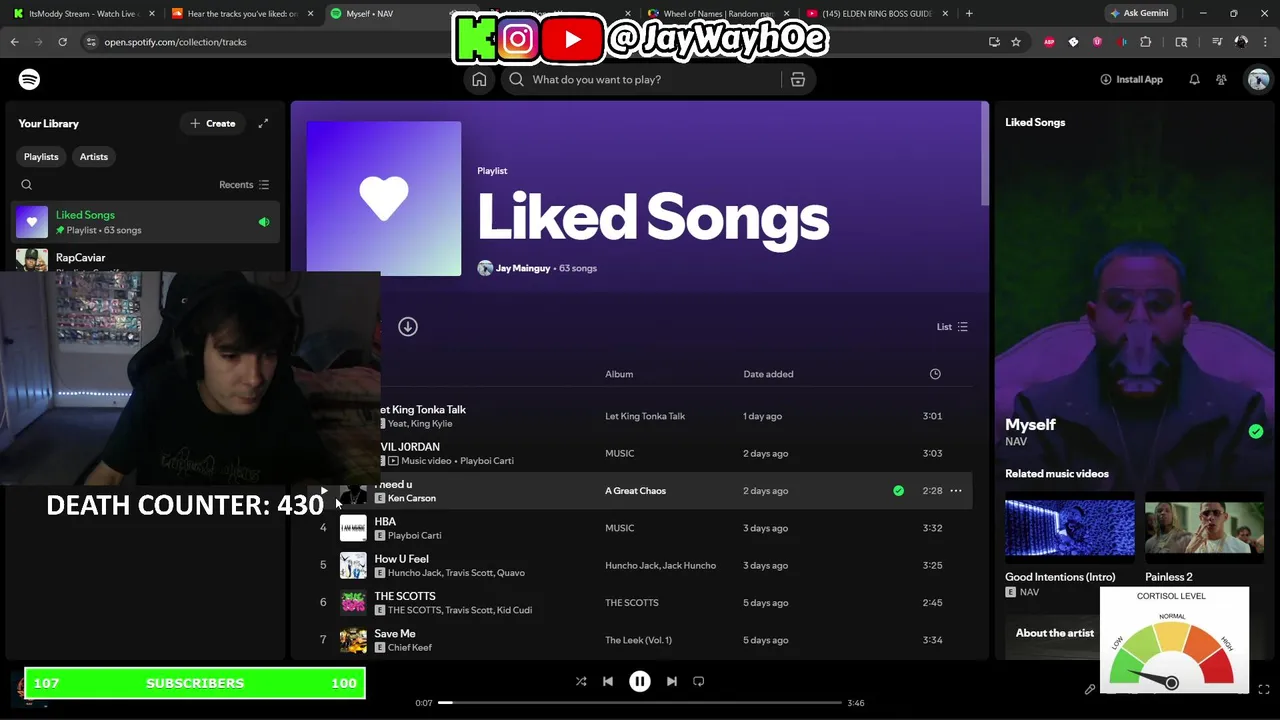The image size is (1280, 720).
Task: Open the Chrome Extensions puzzle icon
Action: click(1146, 42)
